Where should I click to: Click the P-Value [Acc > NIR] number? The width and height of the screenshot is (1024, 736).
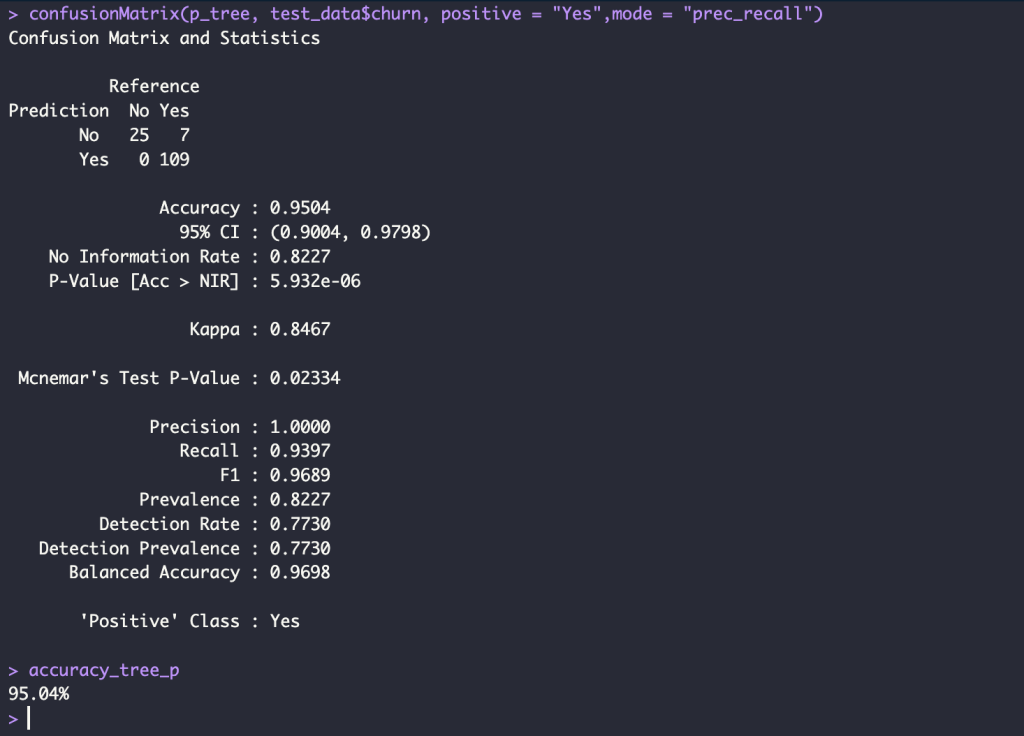click(315, 281)
